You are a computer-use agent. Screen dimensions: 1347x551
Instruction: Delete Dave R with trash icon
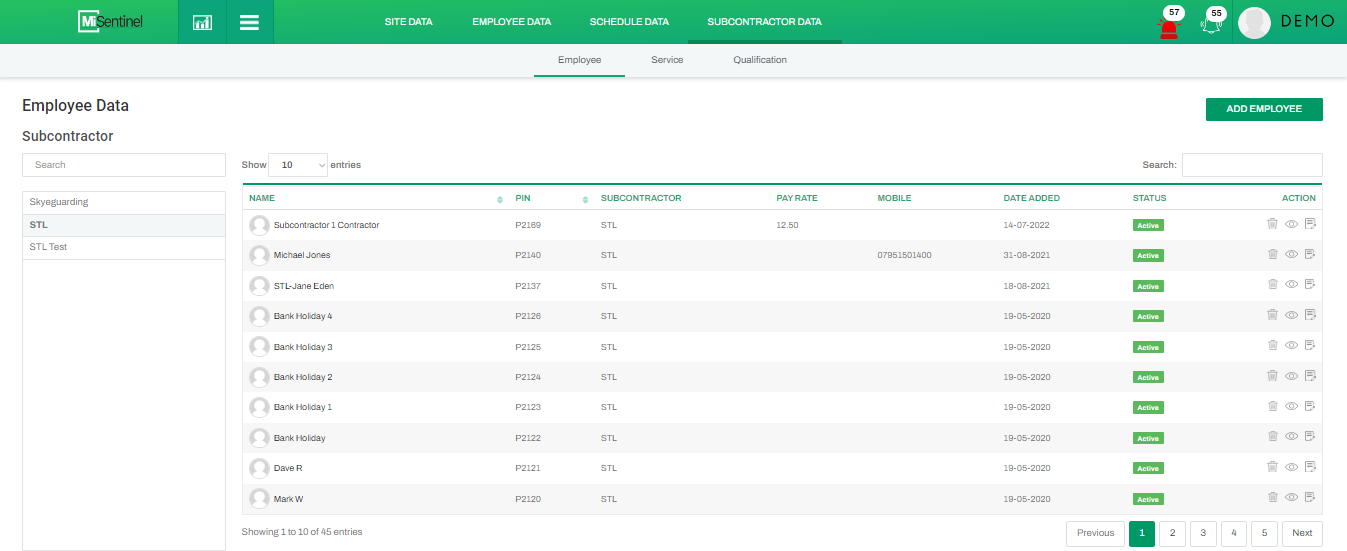pos(1272,467)
